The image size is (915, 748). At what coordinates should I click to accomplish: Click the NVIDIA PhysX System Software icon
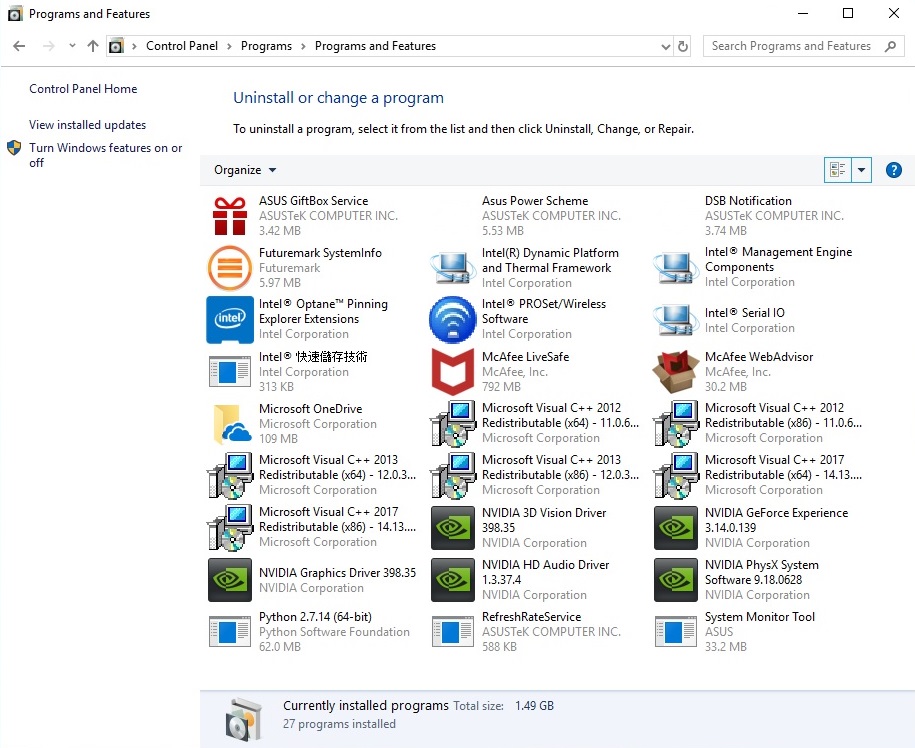(676, 580)
